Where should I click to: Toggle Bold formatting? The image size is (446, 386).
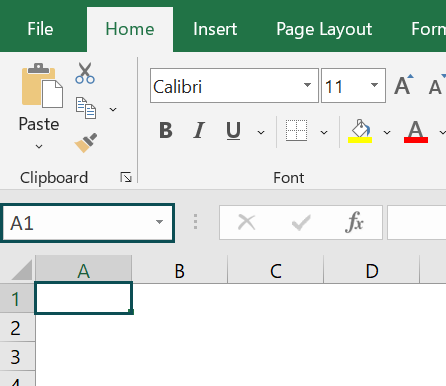(166, 130)
